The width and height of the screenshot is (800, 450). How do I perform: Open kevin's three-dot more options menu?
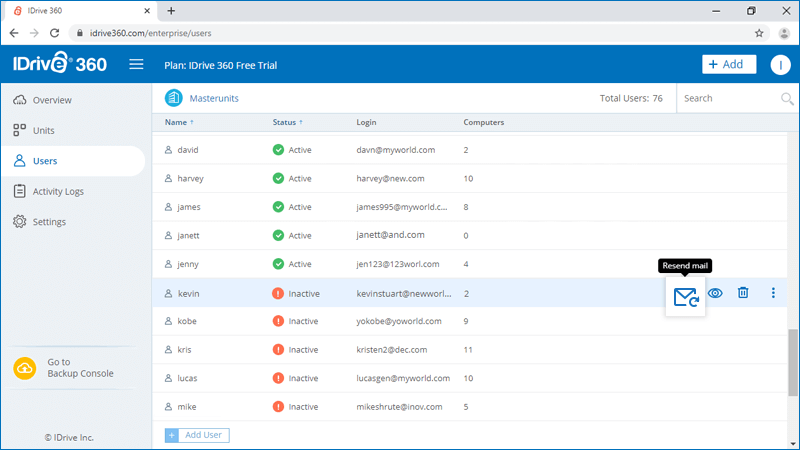(x=773, y=293)
